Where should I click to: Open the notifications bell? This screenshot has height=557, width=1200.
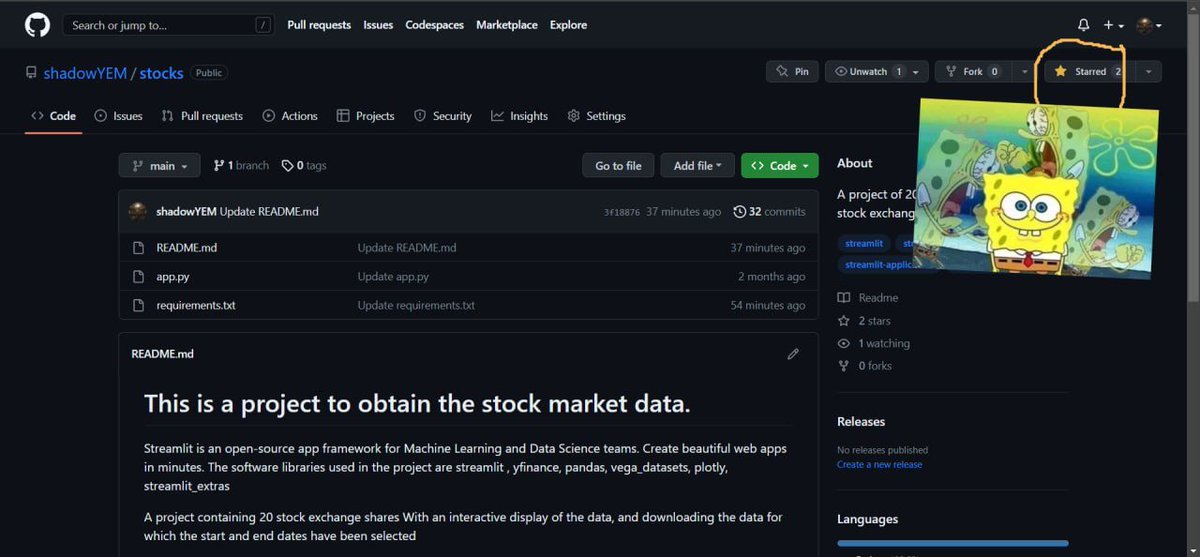pyautogui.click(x=1084, y=25)
